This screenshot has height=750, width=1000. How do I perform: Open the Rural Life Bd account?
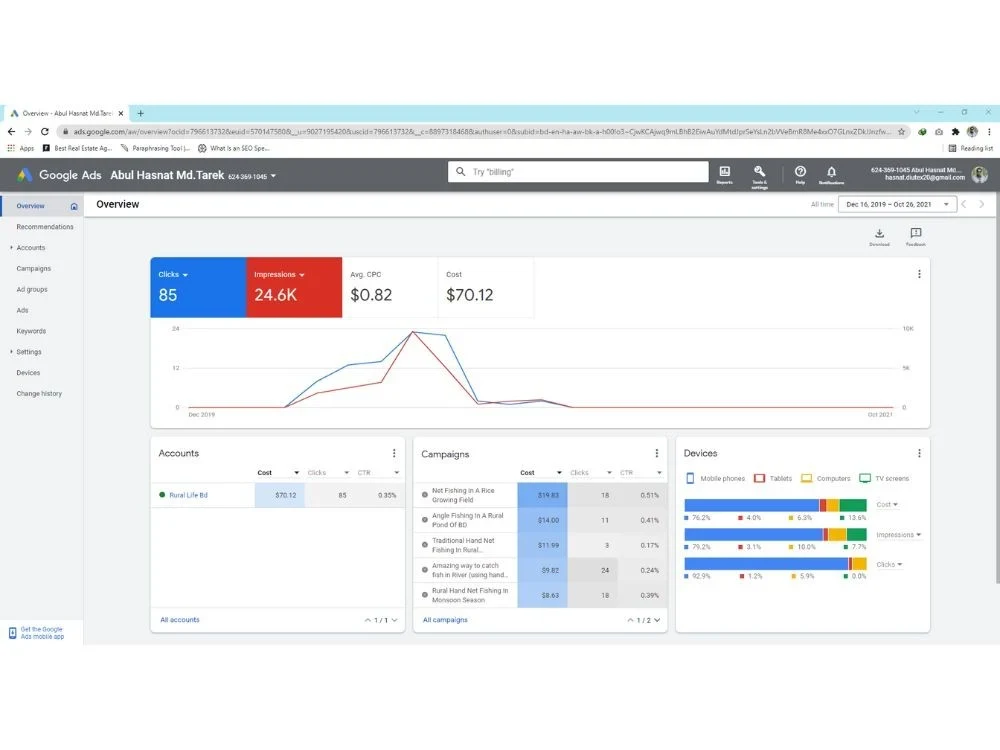[x=188, y=495]
